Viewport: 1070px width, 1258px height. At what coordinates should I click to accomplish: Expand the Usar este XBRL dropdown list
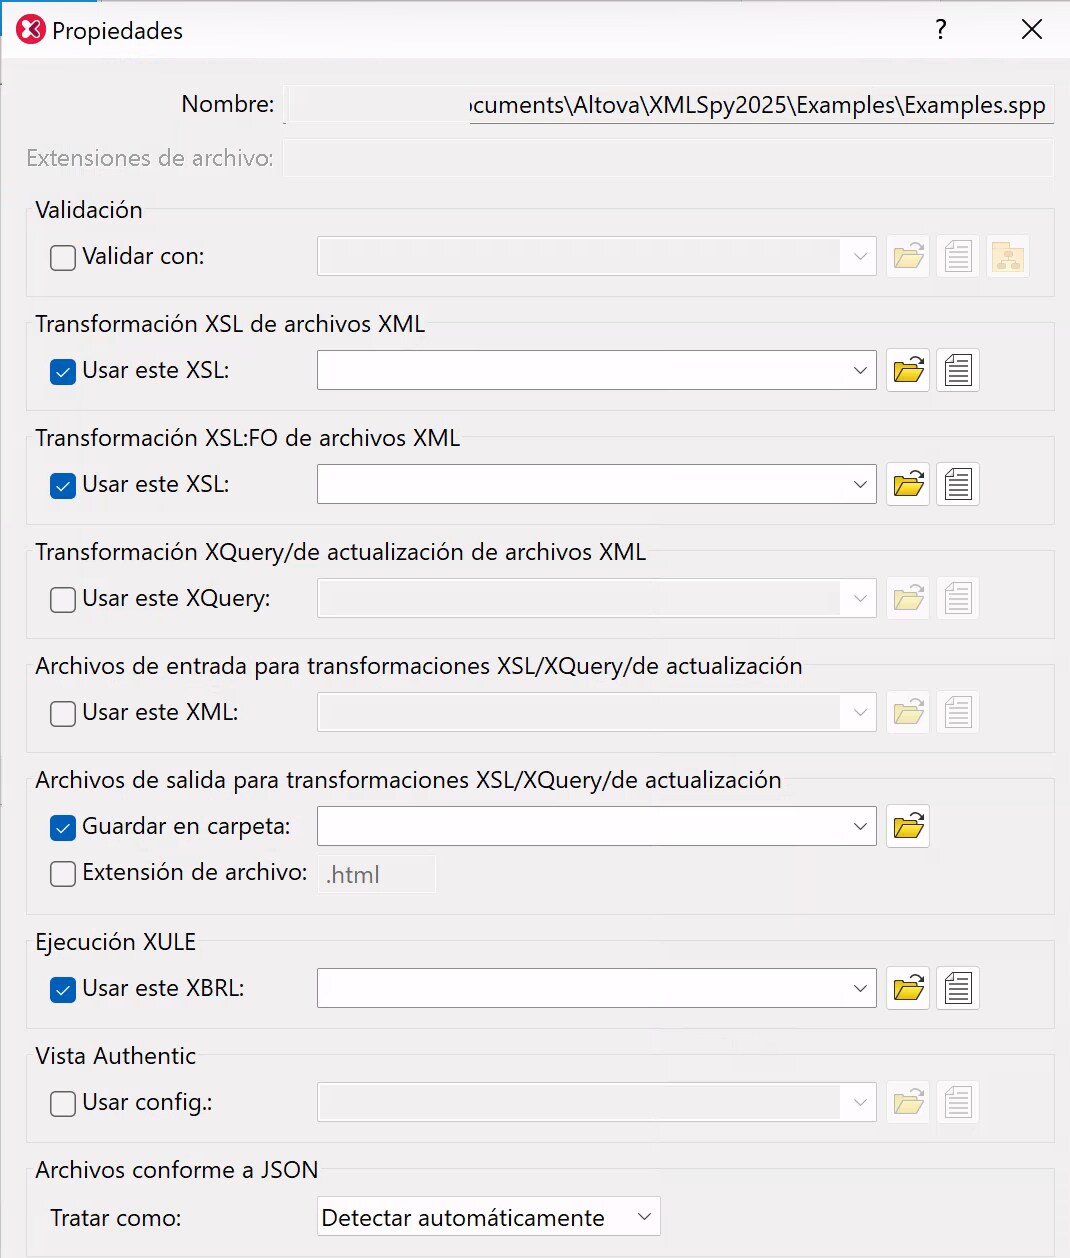[859, 989]
